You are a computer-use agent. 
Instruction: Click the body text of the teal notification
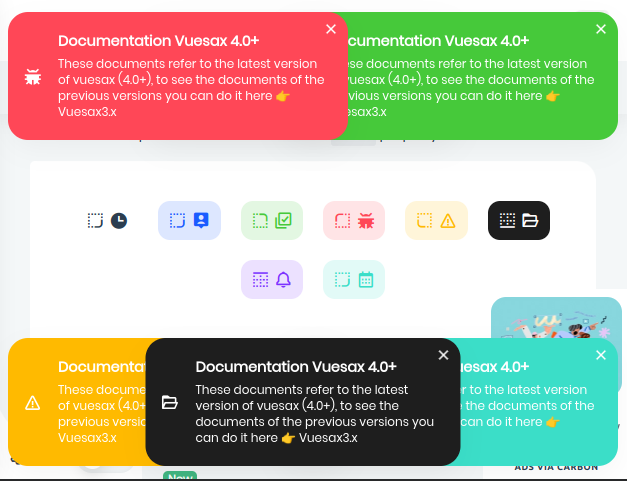click(527, 405)
